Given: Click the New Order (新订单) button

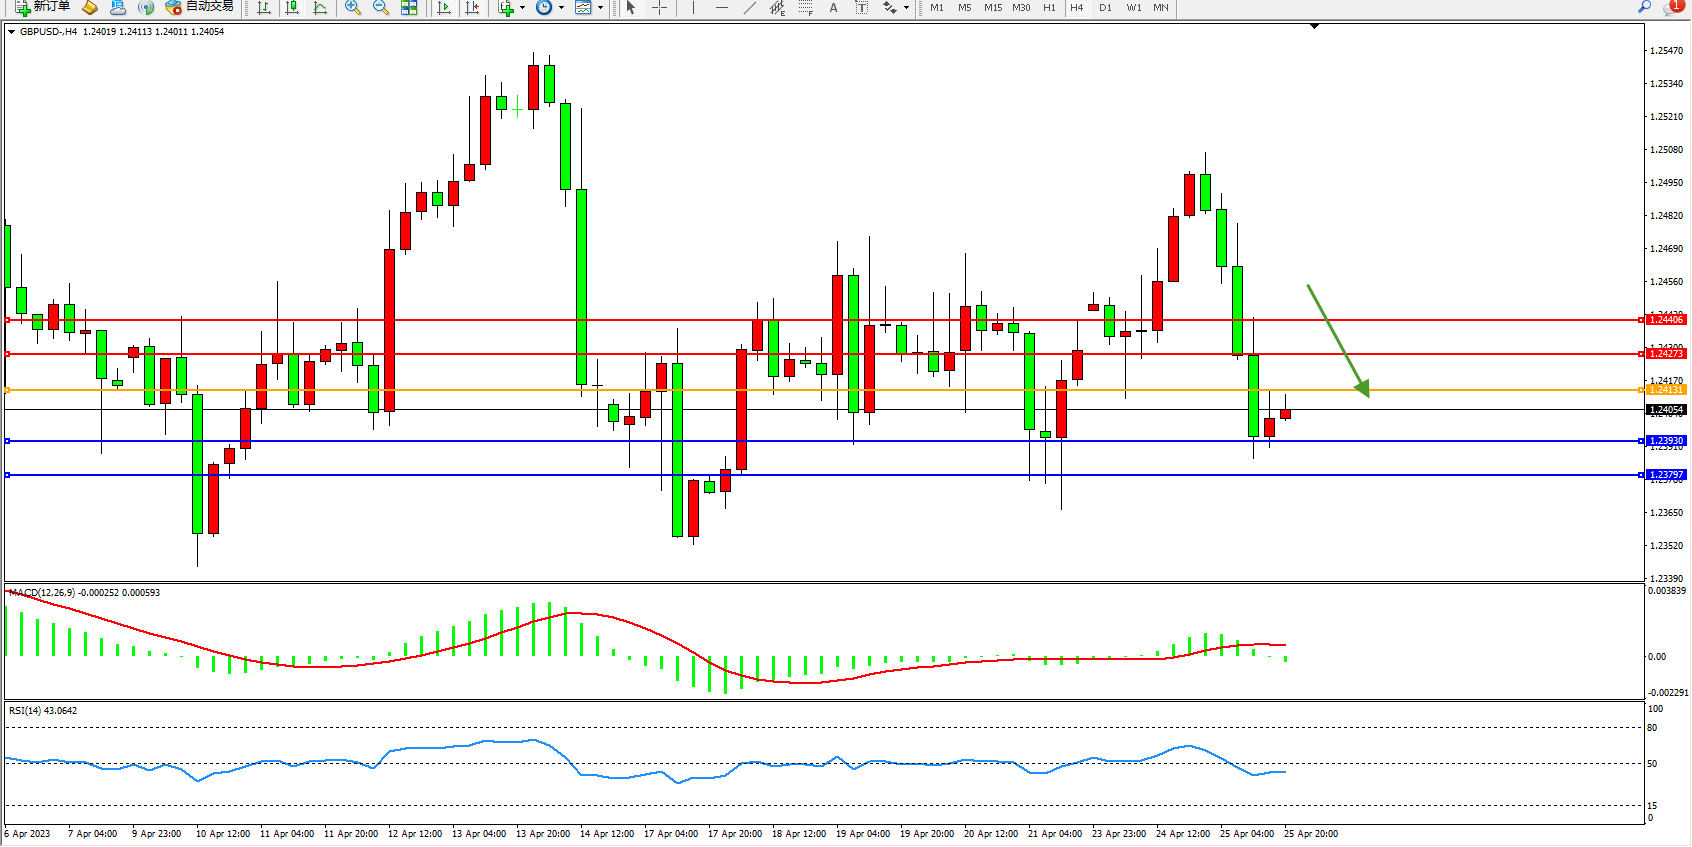Looking at the screenshot, I should (x=42, y=7).
